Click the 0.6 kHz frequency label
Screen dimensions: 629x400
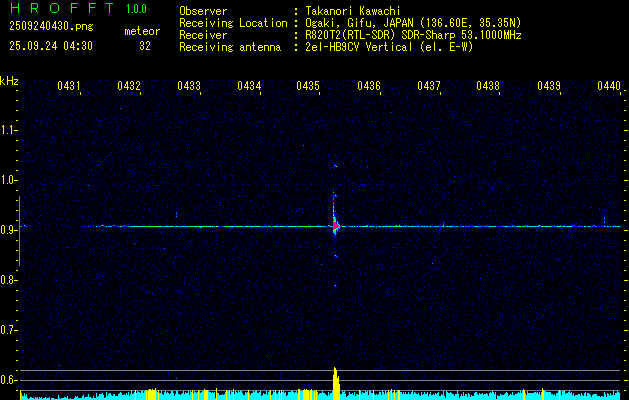(8, 380)
